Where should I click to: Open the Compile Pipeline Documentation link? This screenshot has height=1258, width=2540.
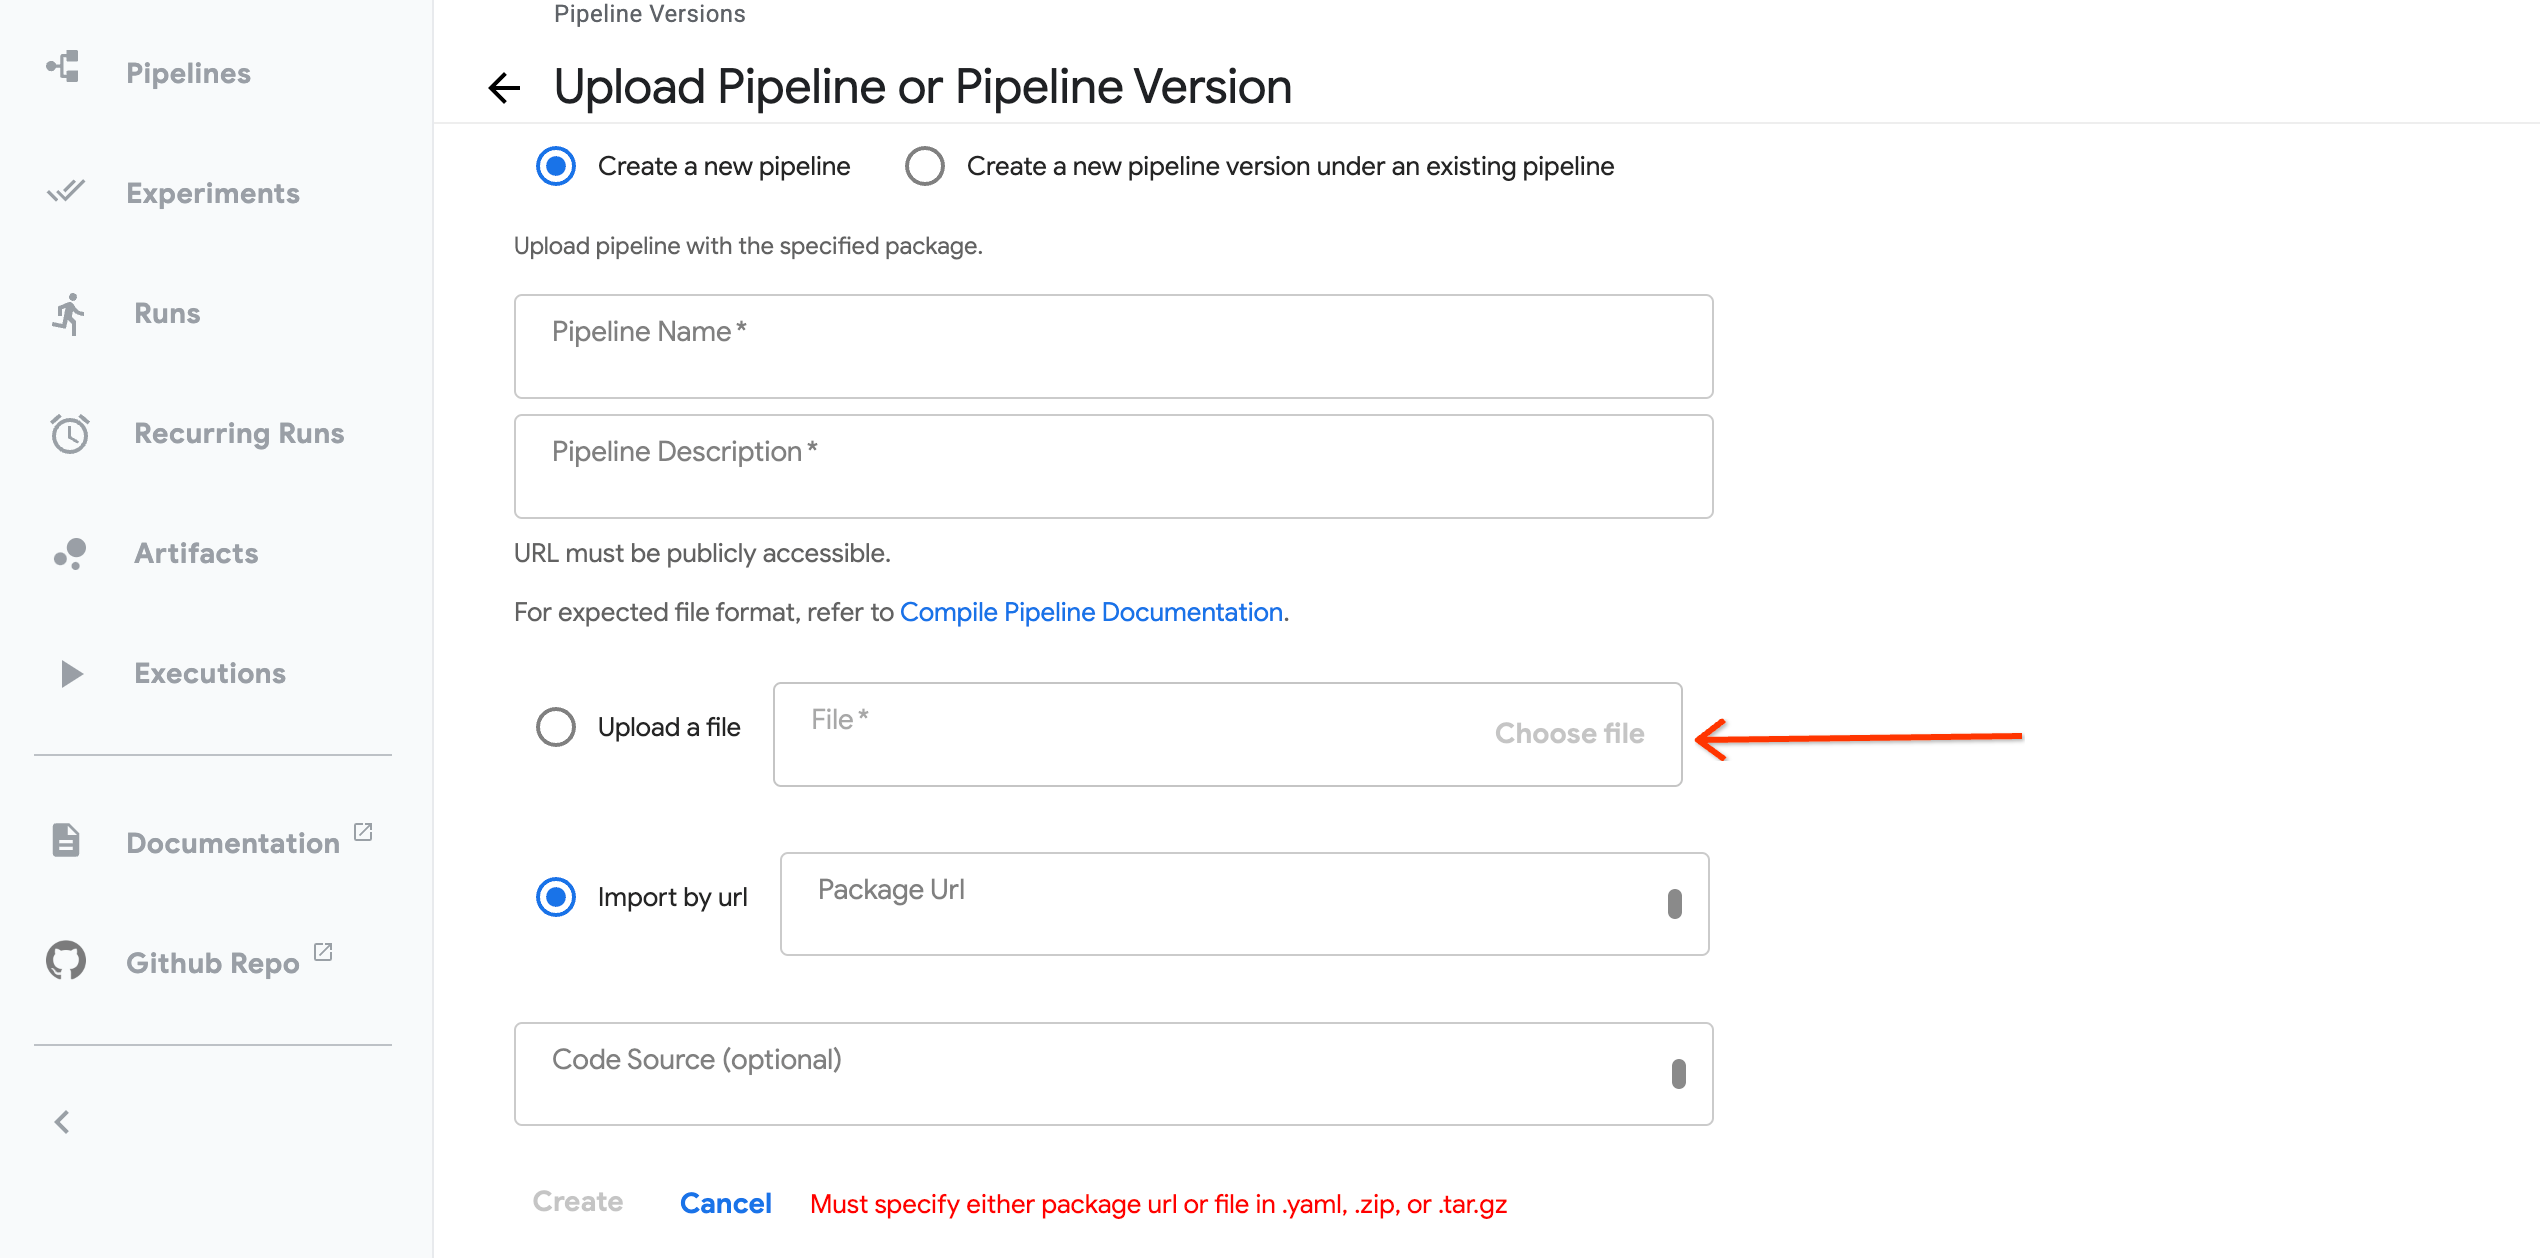[1091, 611]
